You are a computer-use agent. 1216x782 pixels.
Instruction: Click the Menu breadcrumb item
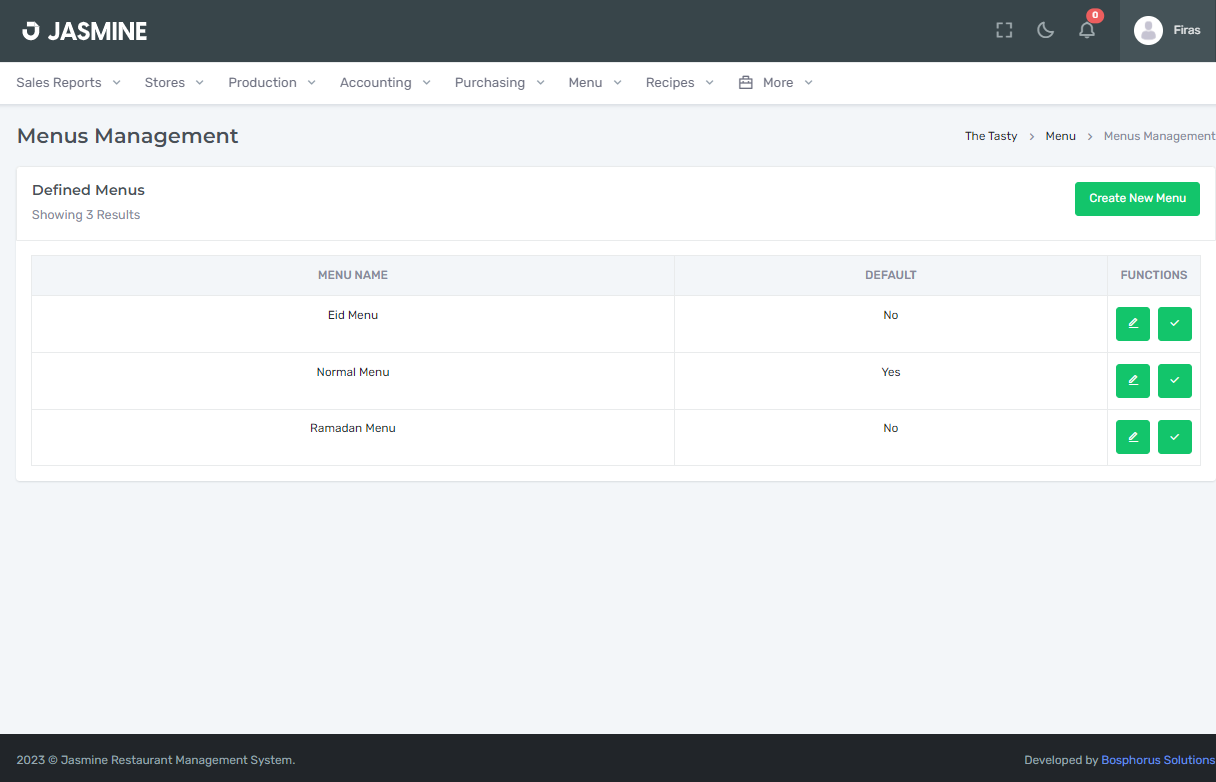1060,135
